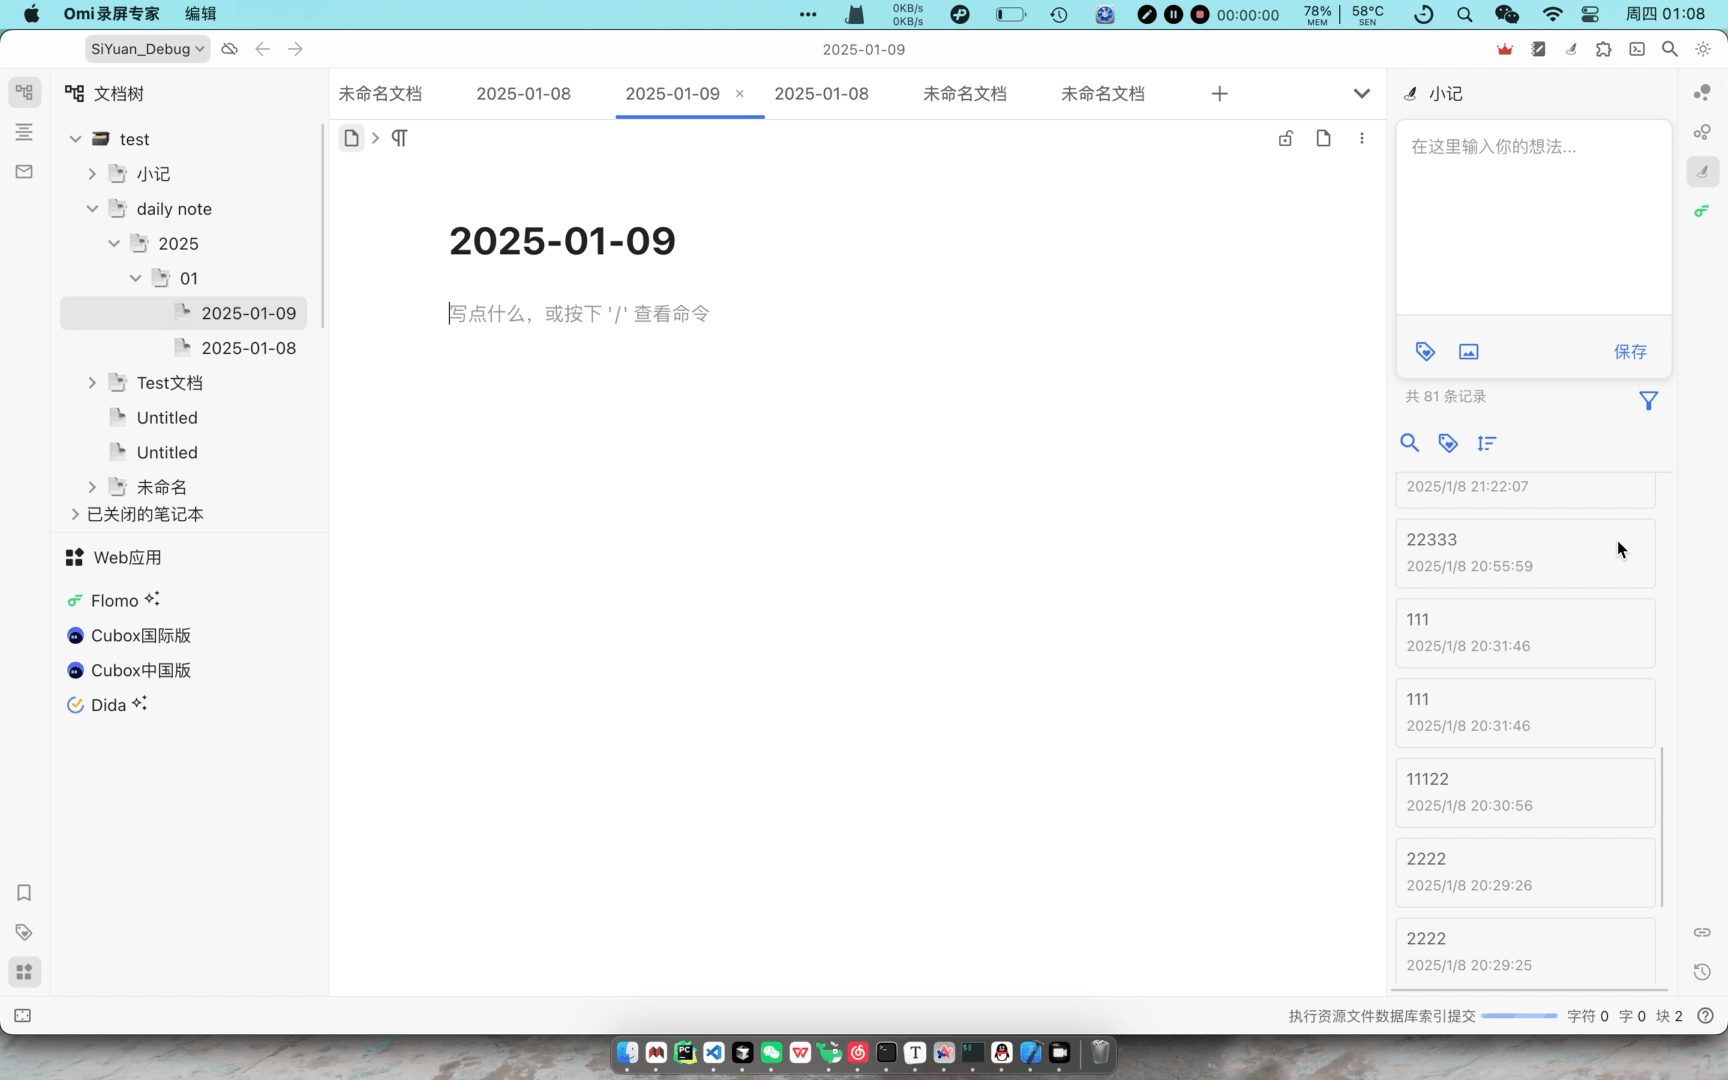Insert an image into the memo

tap(1468, 351)
